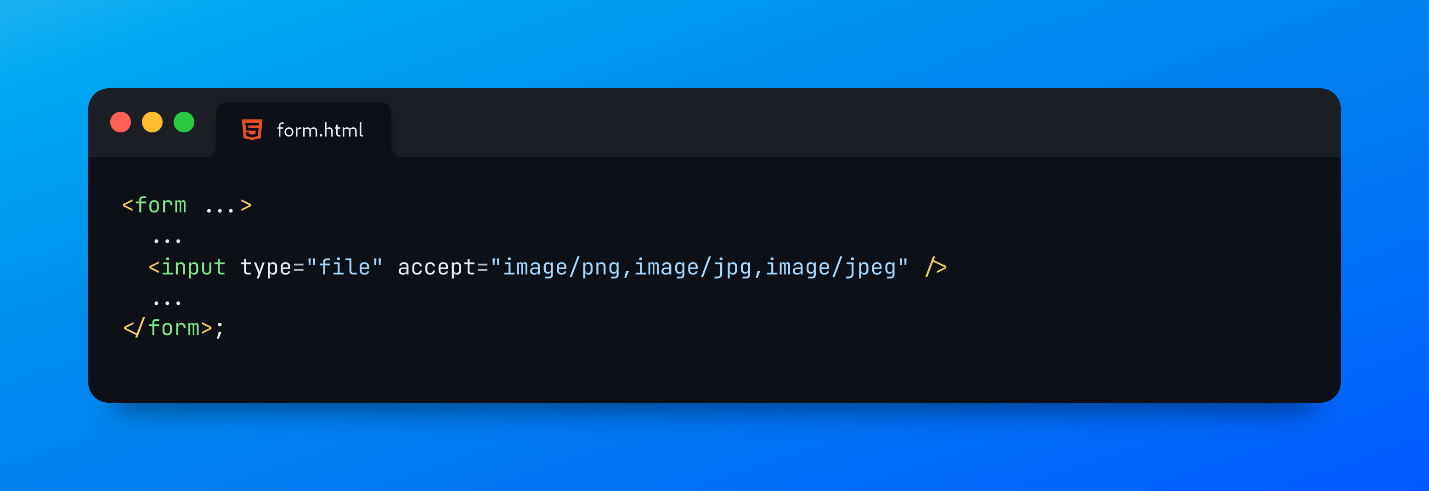Image resolution: width=1429 pixels, height=491 pixels.
Task: Minimize the window using the yellow button
Action: click(x=152, y=122)
